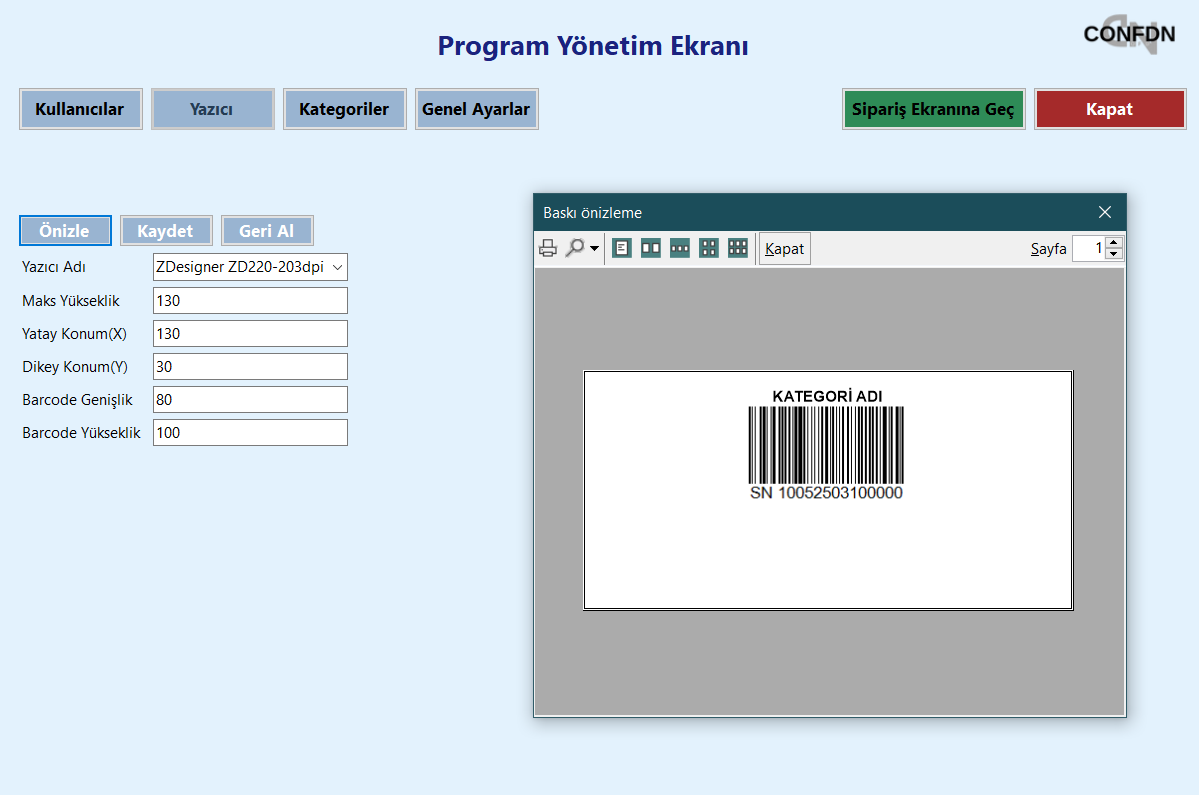Screen dimensions: 1199x795
Task: Click Sipariş Ekranına Geç
Action: [x=933, y=109]
